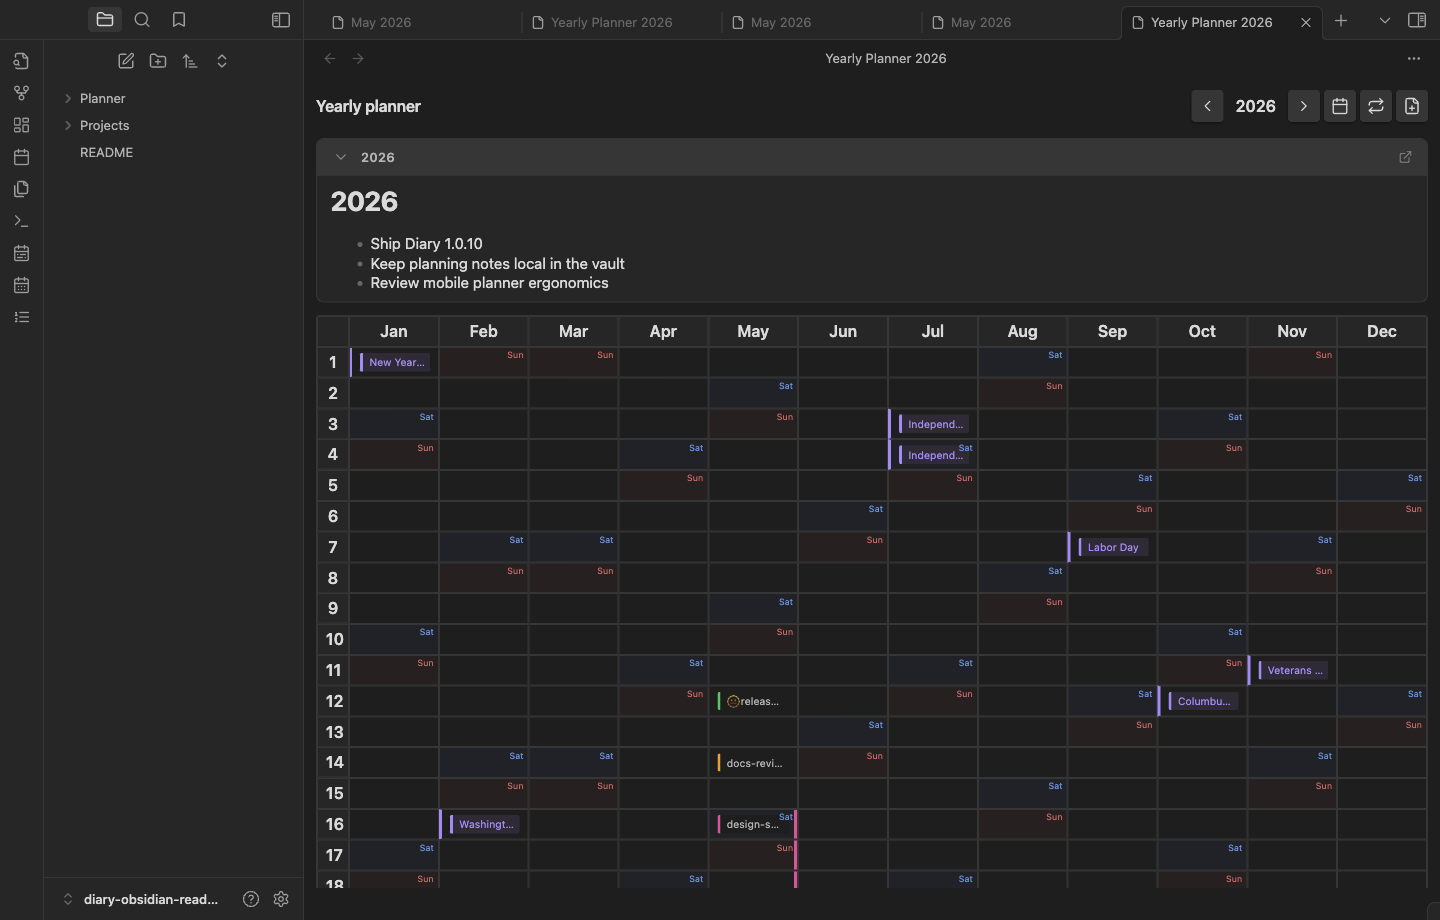The width and height of the screenshot is (1440, 920).
Task: Open vault settings gear icon
Action: (281, 899)
